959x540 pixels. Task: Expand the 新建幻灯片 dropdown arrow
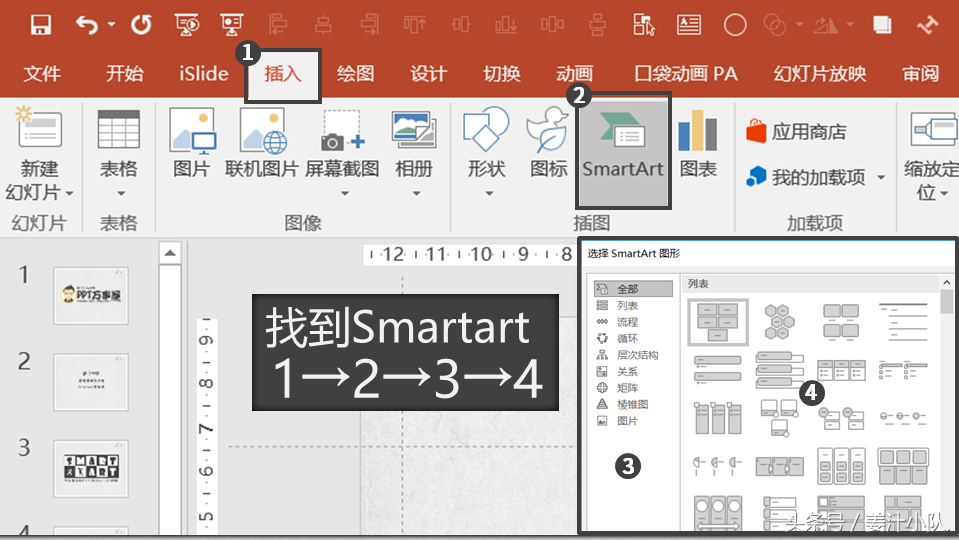coord(69,193)
